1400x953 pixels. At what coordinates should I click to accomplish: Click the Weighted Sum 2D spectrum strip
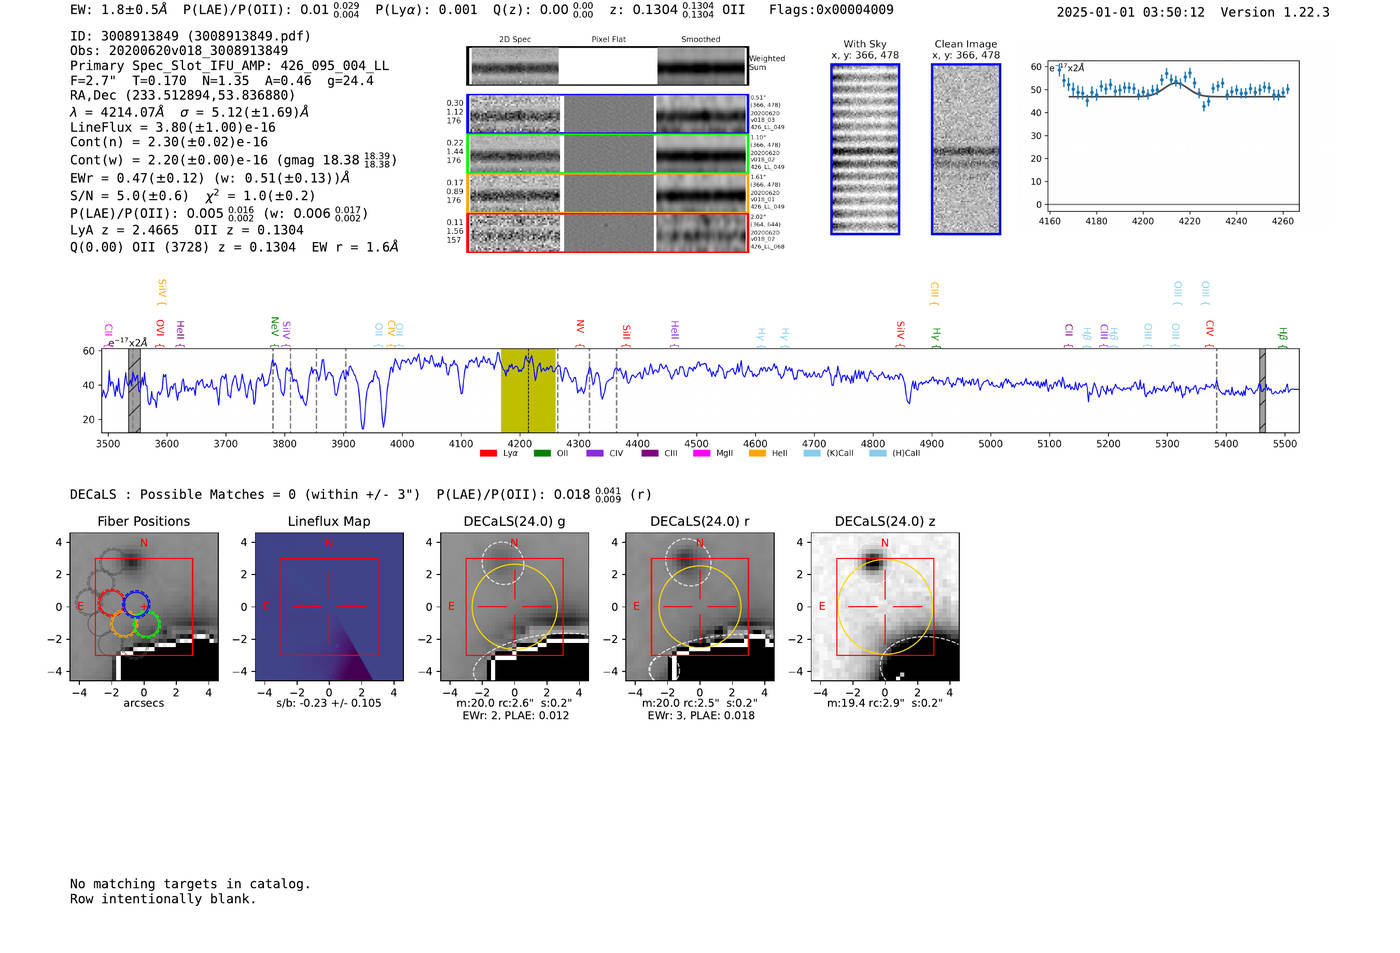tap(608, 66)
